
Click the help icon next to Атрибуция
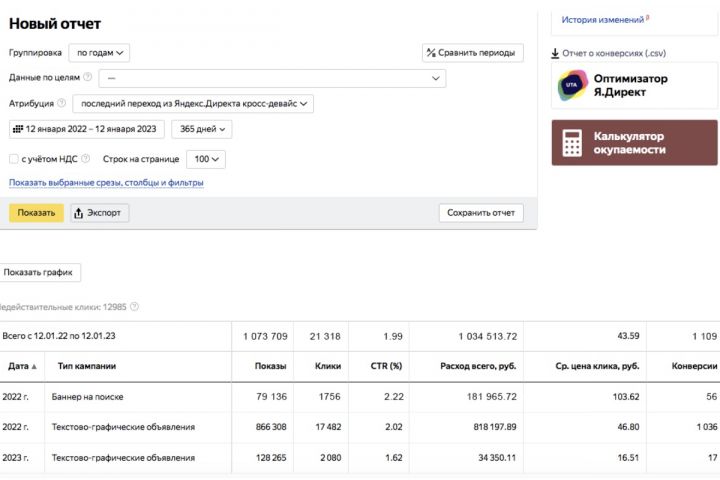62,103
